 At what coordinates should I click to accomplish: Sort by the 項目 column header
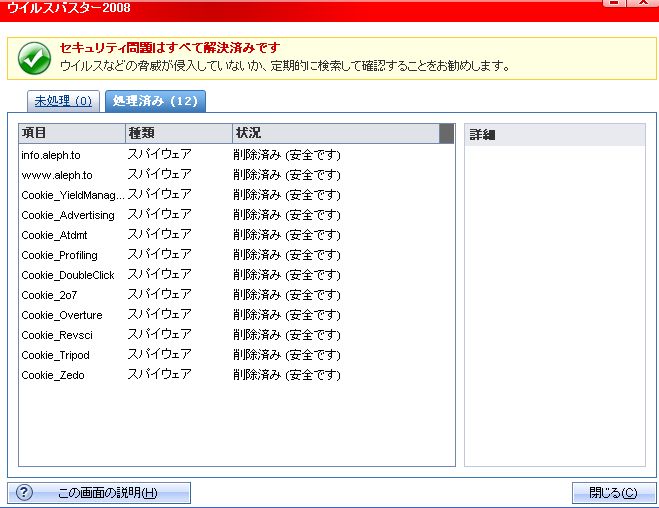coord(72,133)
